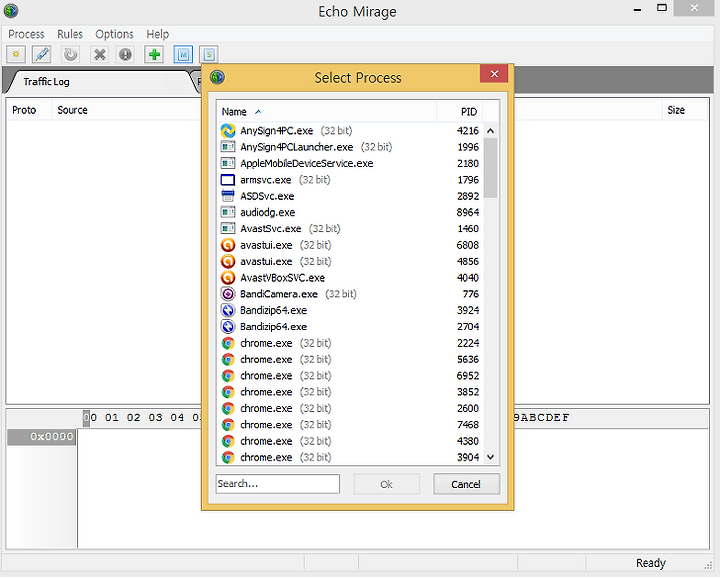Close the Select Process dialog
This screenshot has height=577, width=720.
coord(494,74)
